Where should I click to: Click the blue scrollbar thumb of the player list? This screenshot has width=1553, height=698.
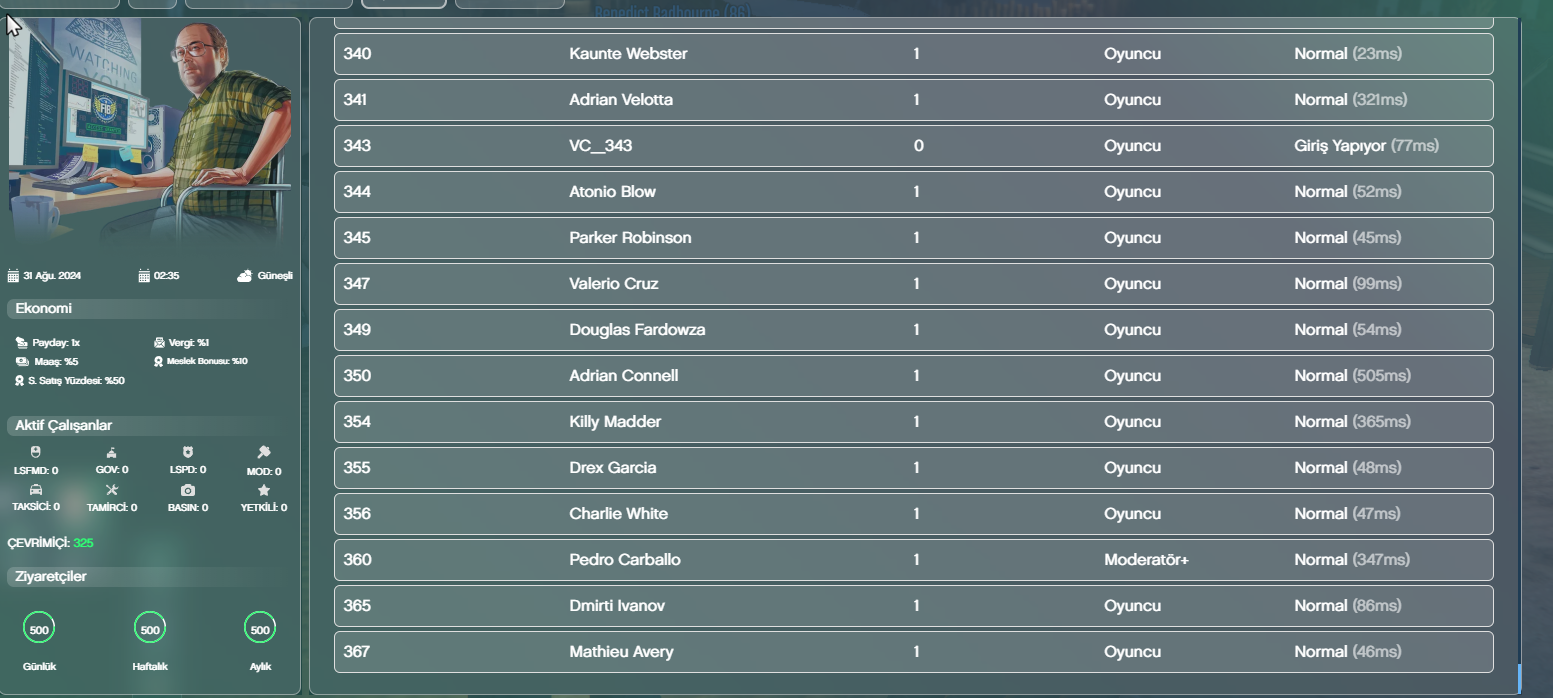coord(1518,678)
